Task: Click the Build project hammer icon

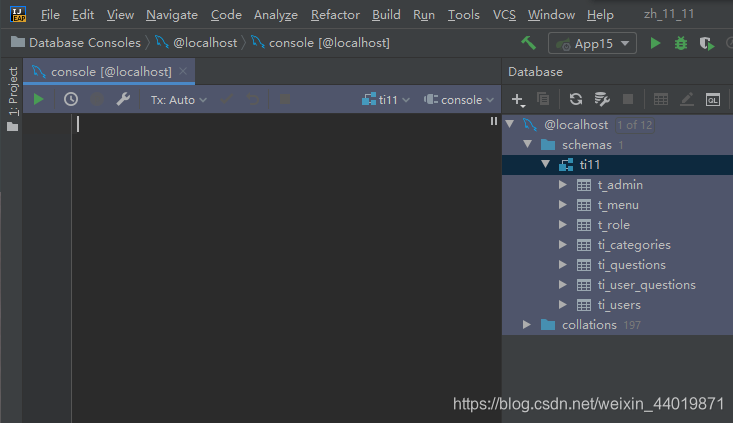Action: coord(529,43)
